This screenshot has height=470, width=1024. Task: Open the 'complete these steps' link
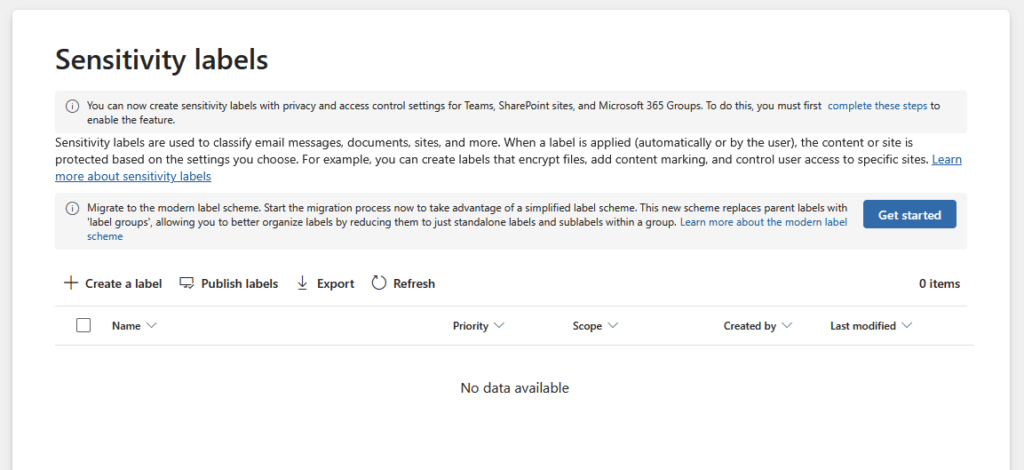coord(877,106)
